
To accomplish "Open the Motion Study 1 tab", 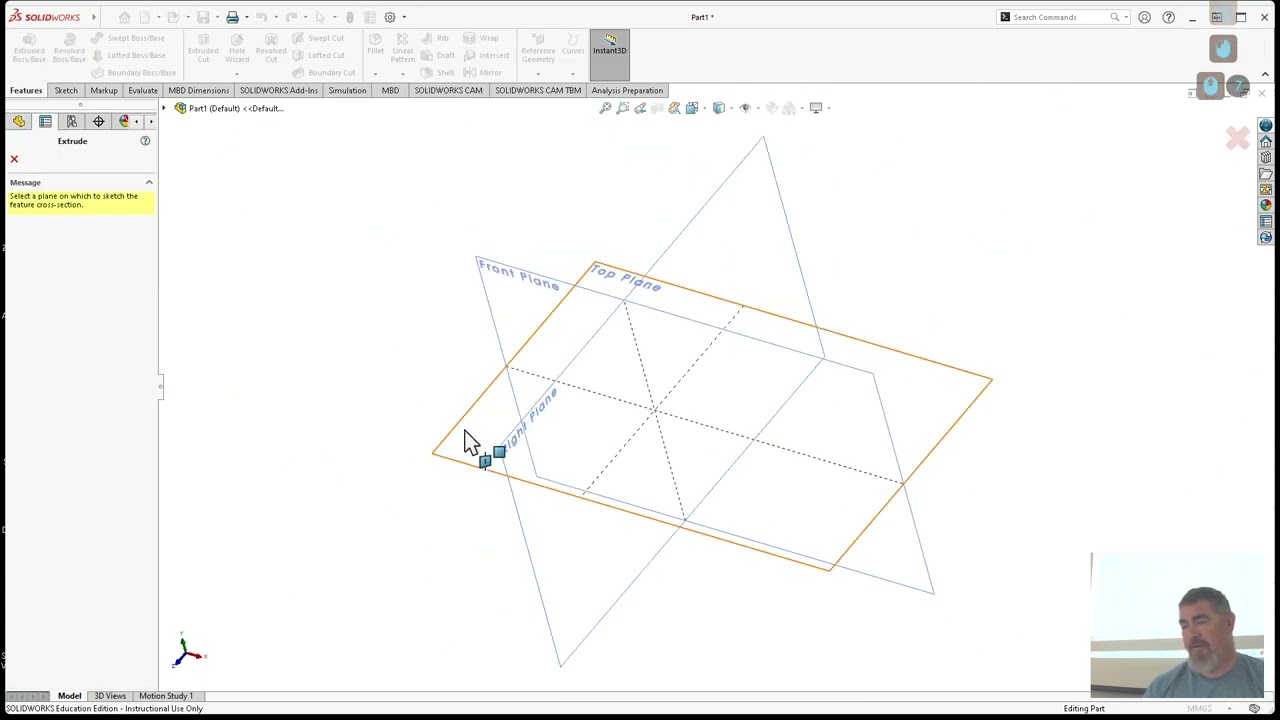I will (166, 696).
